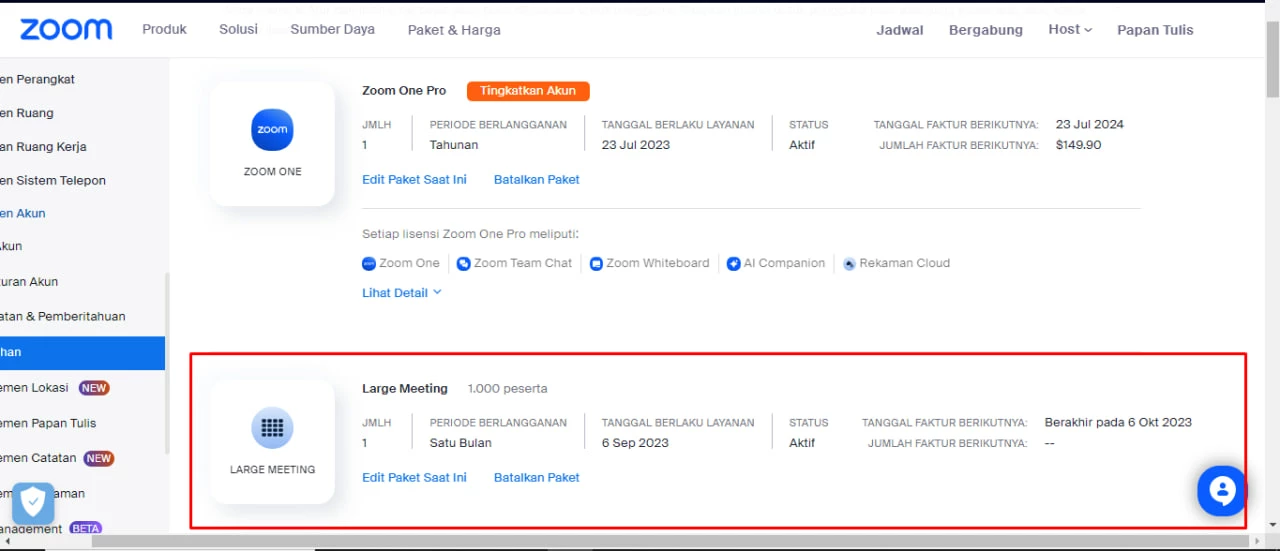Click the Zoom One feature icon
Viewport: 1280px width, 551px height.
click(x=369, y=264)
